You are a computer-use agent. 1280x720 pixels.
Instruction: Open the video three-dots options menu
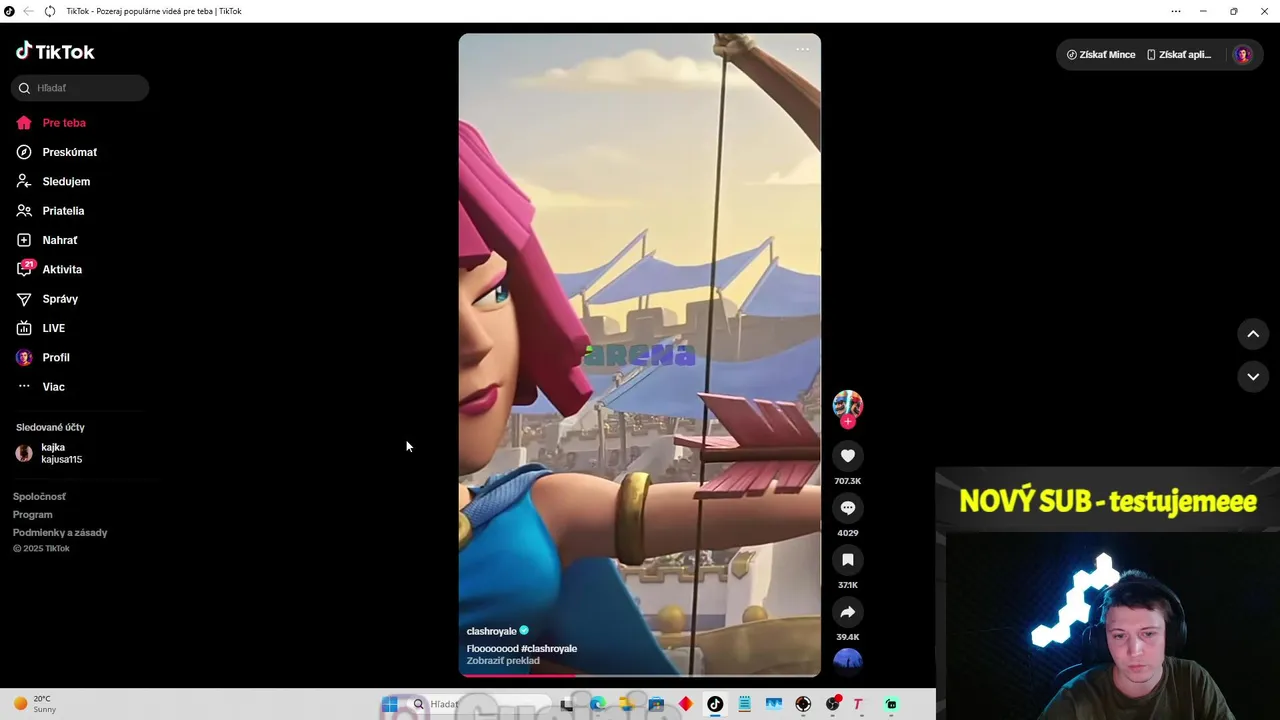click(802, 49)
